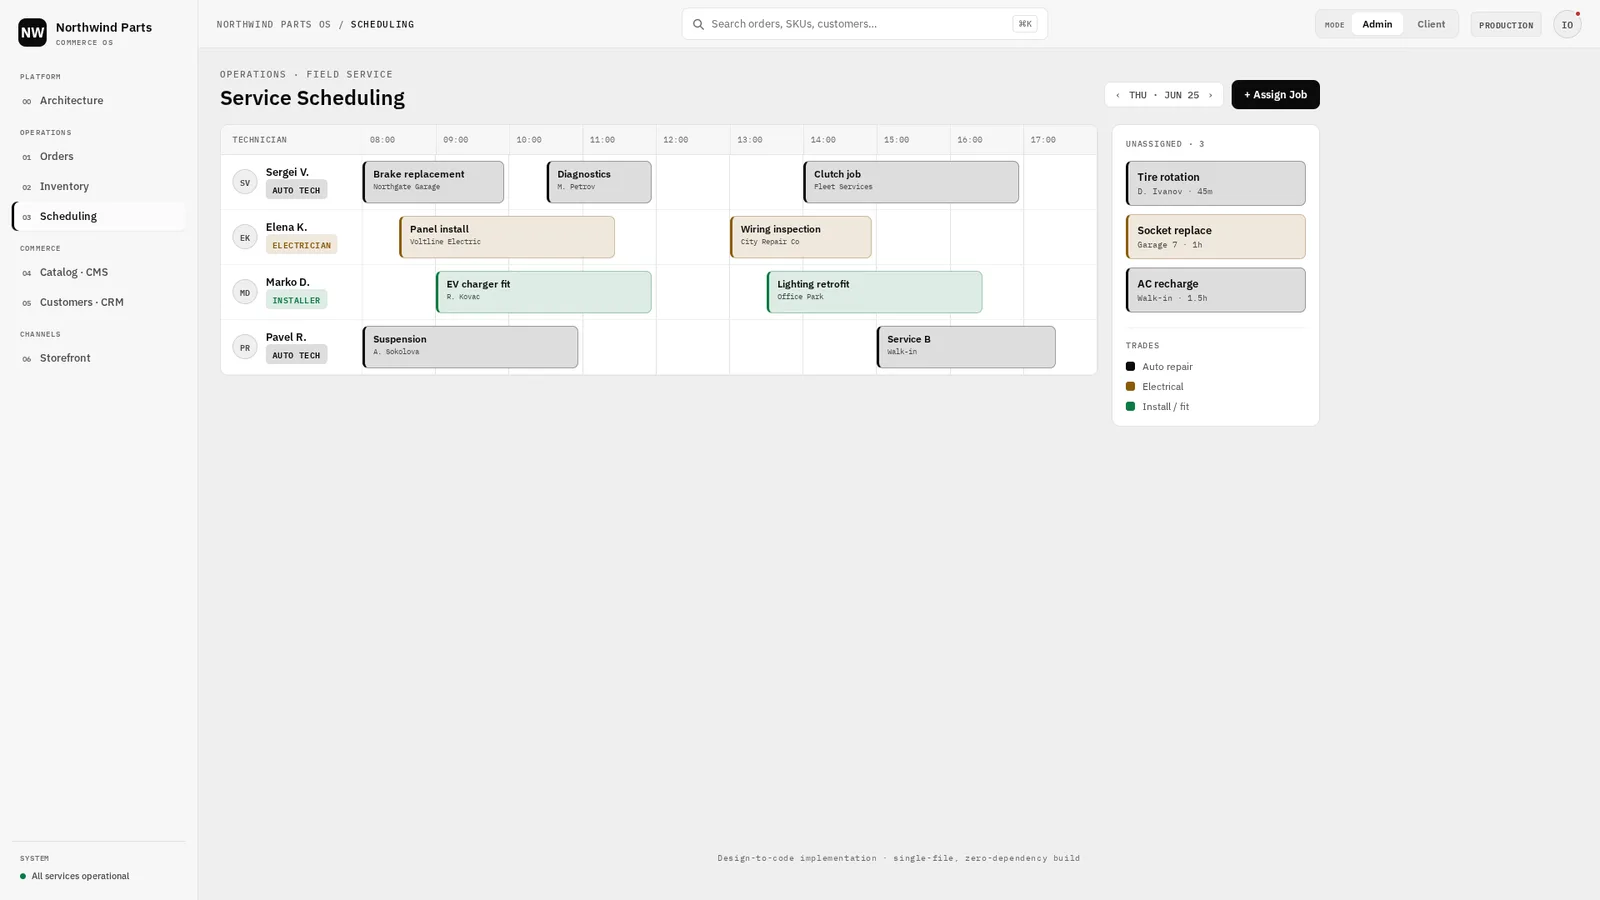
Task: Select Pavel R. PR avatar
Action: click(245, 348)
